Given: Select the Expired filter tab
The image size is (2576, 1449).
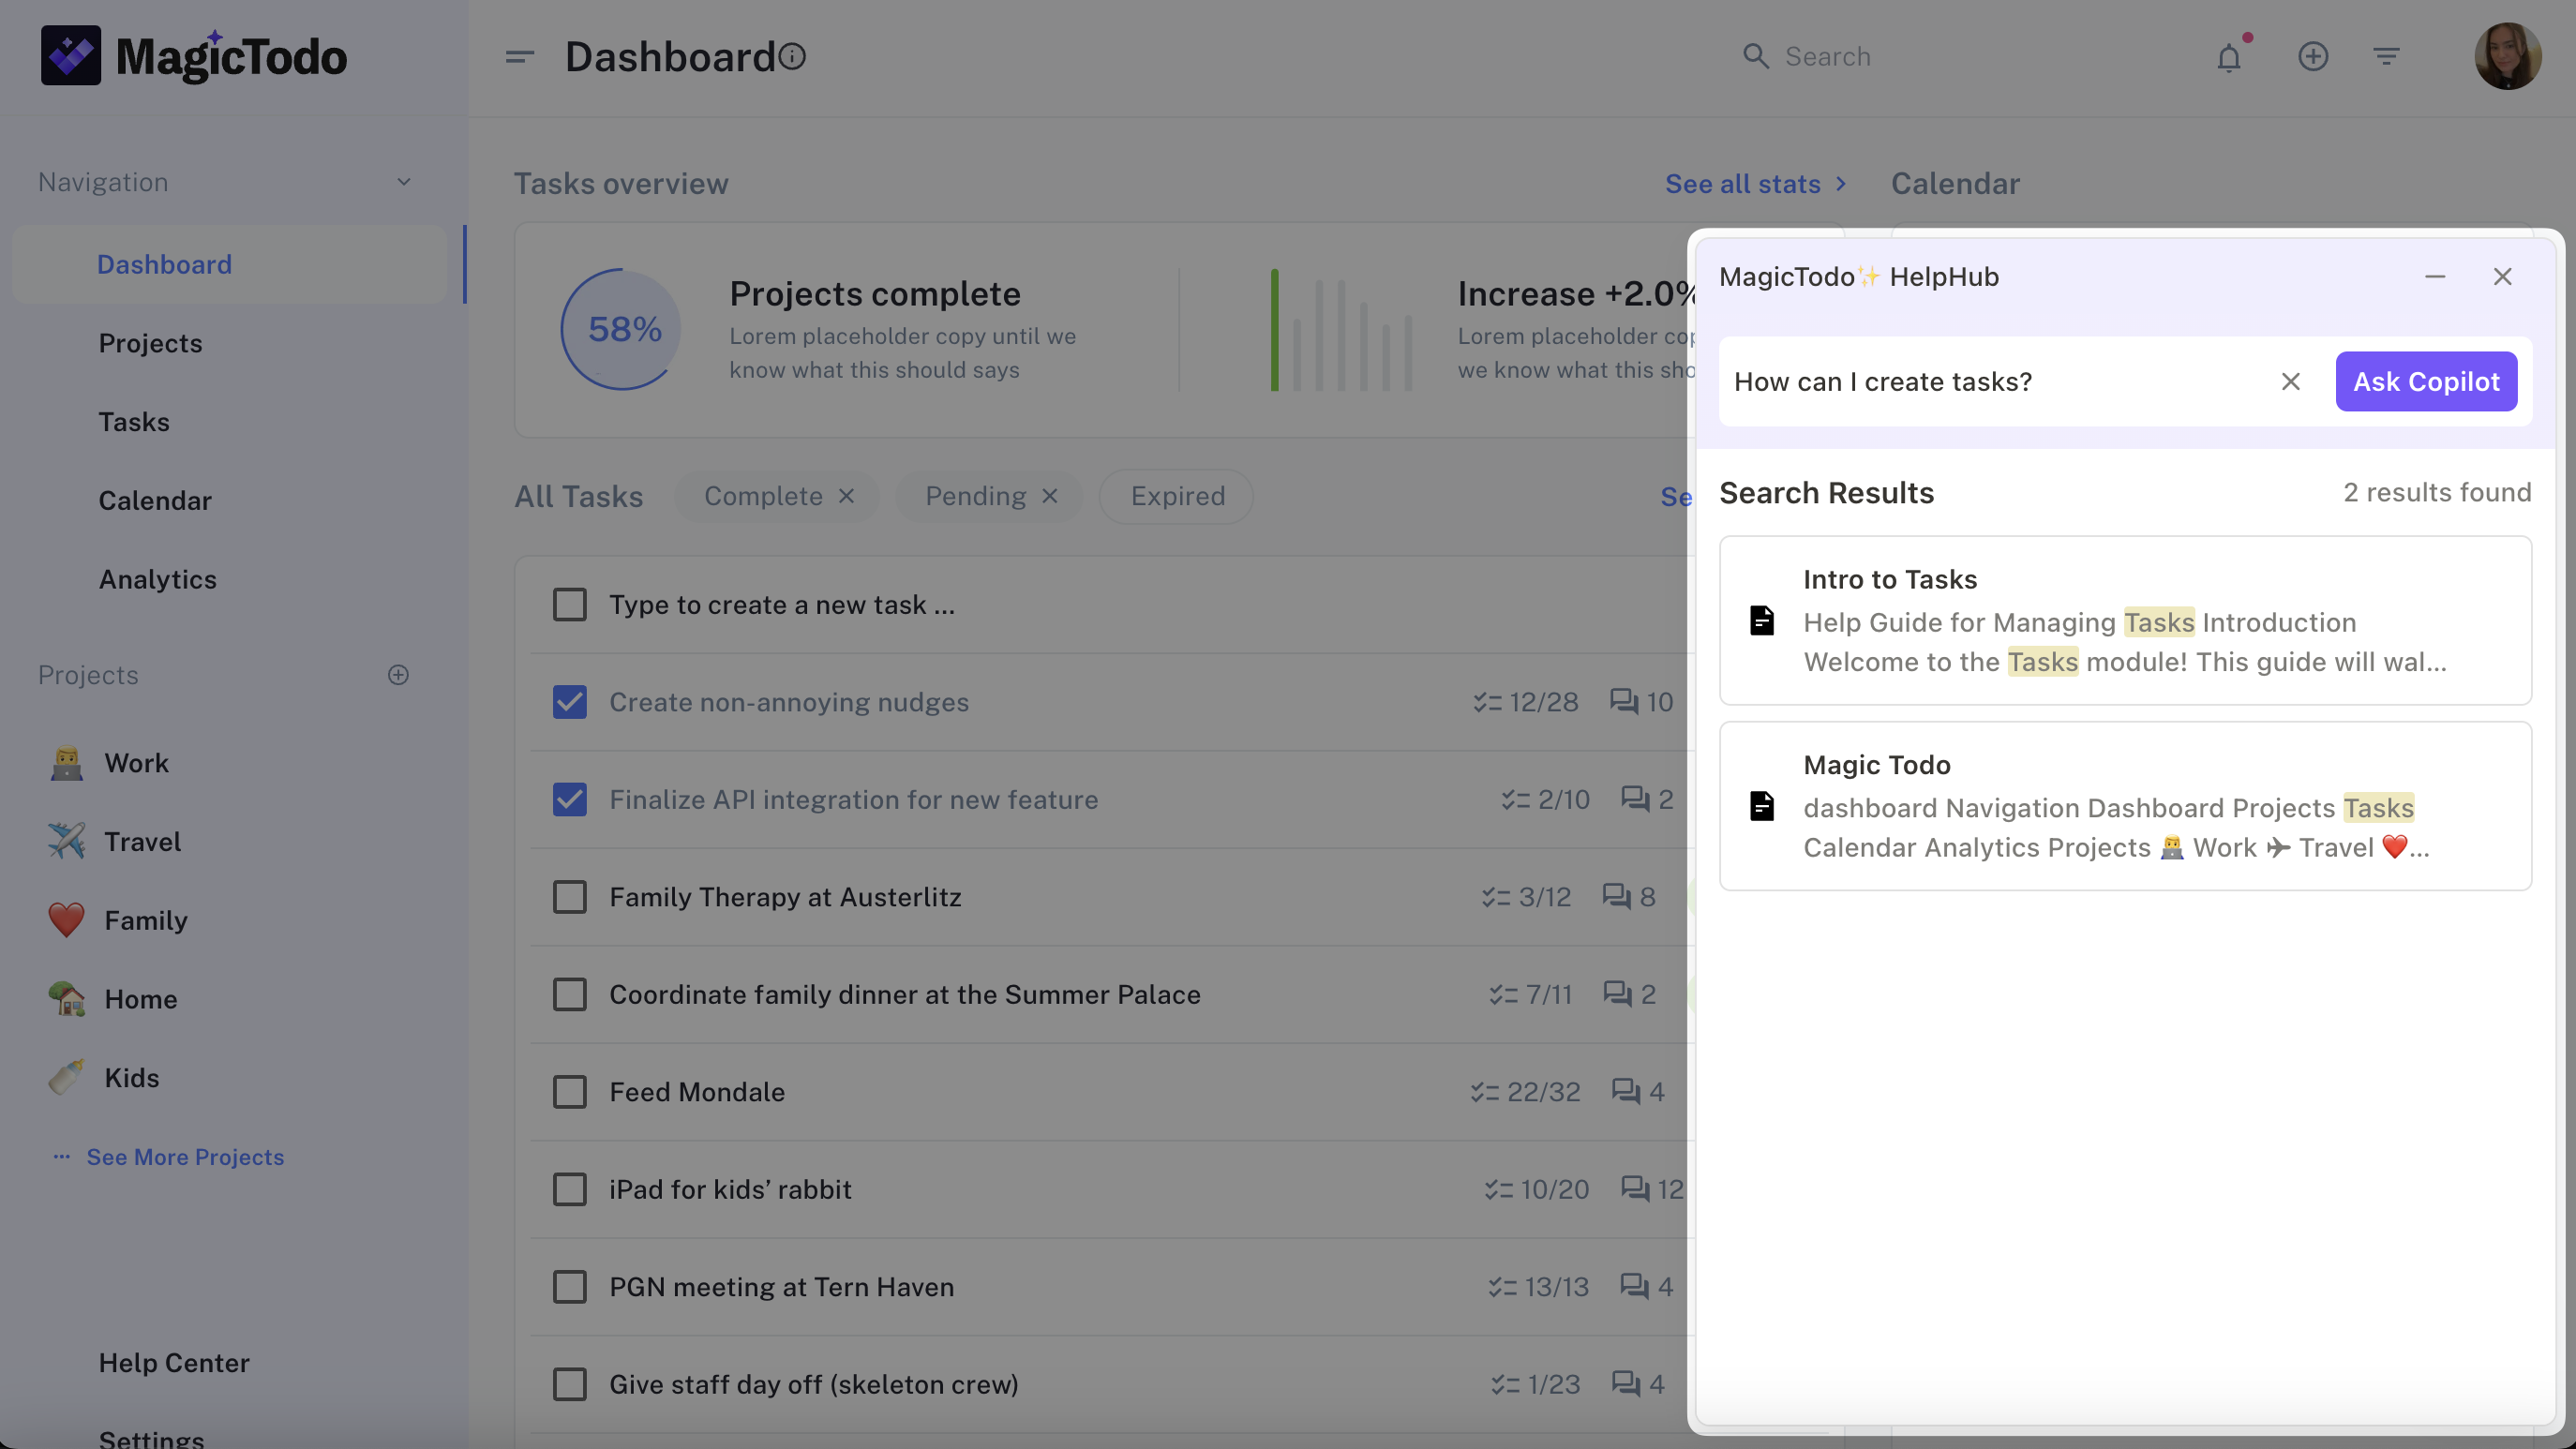Looking at the screenshot, I should coord(1177,496).
